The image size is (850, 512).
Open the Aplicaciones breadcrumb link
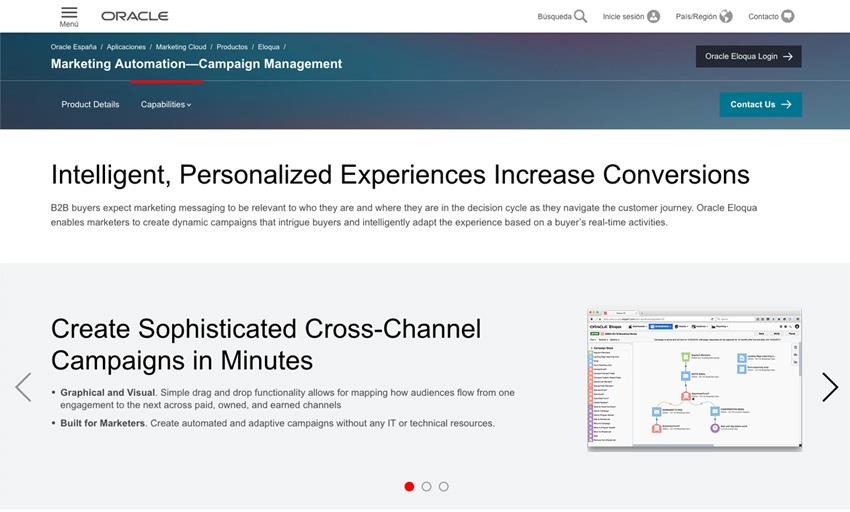pos(126,47)
